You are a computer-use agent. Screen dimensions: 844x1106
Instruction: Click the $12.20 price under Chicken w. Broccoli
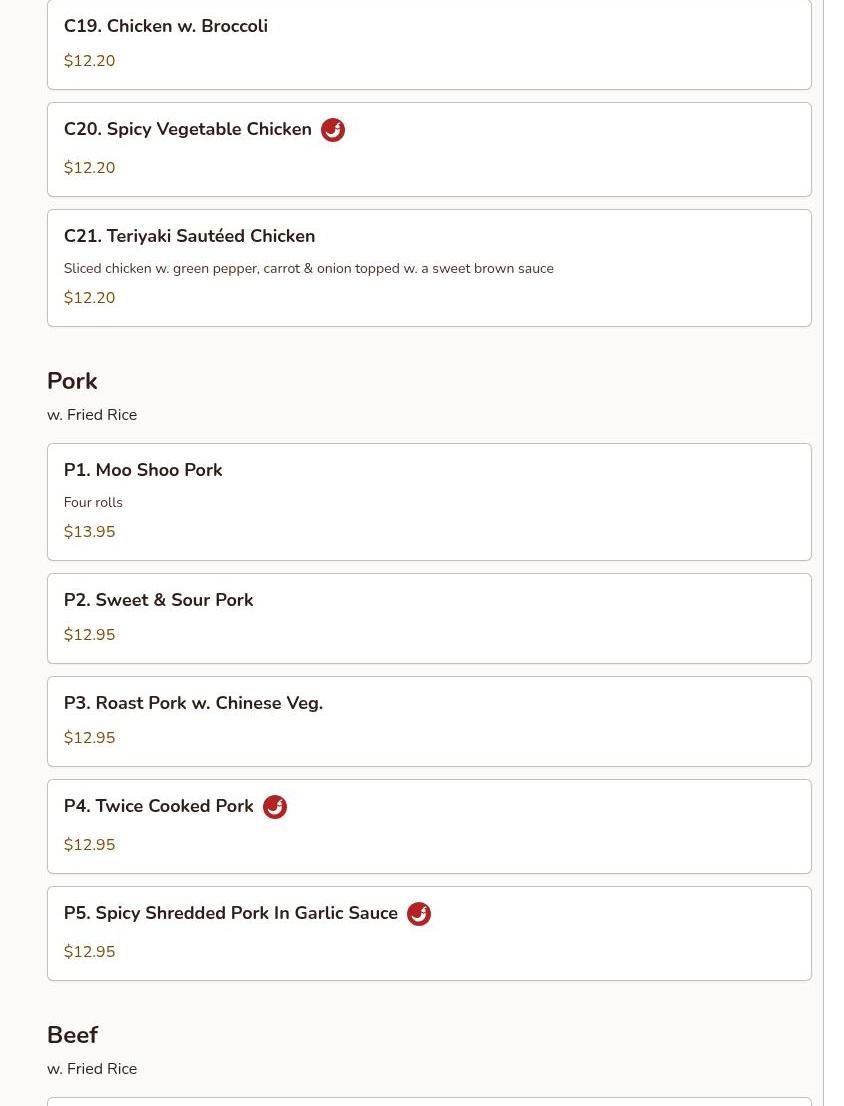(90, 61)
